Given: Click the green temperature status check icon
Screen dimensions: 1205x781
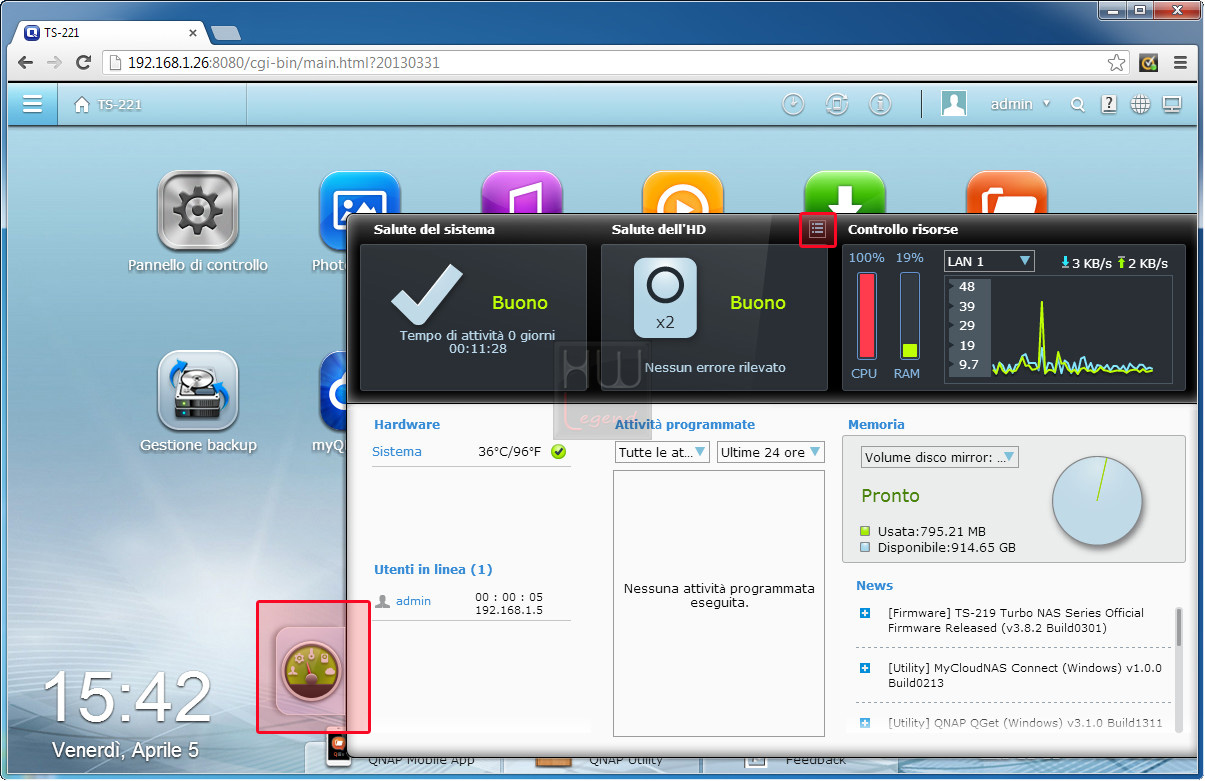Looking at the screenshot, I should tap(559, 452).
